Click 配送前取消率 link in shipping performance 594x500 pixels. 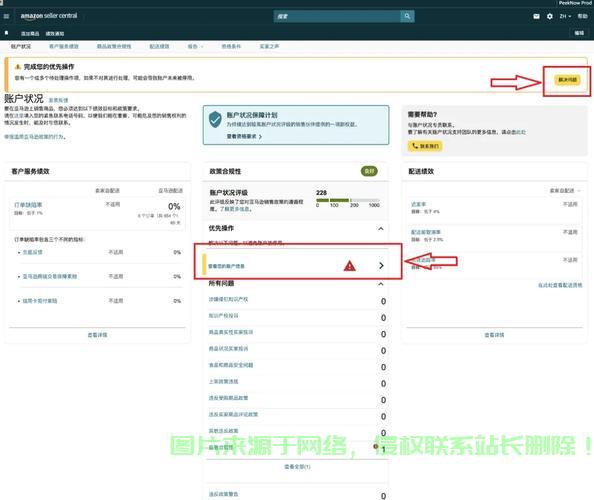click(x=426, y=232)
